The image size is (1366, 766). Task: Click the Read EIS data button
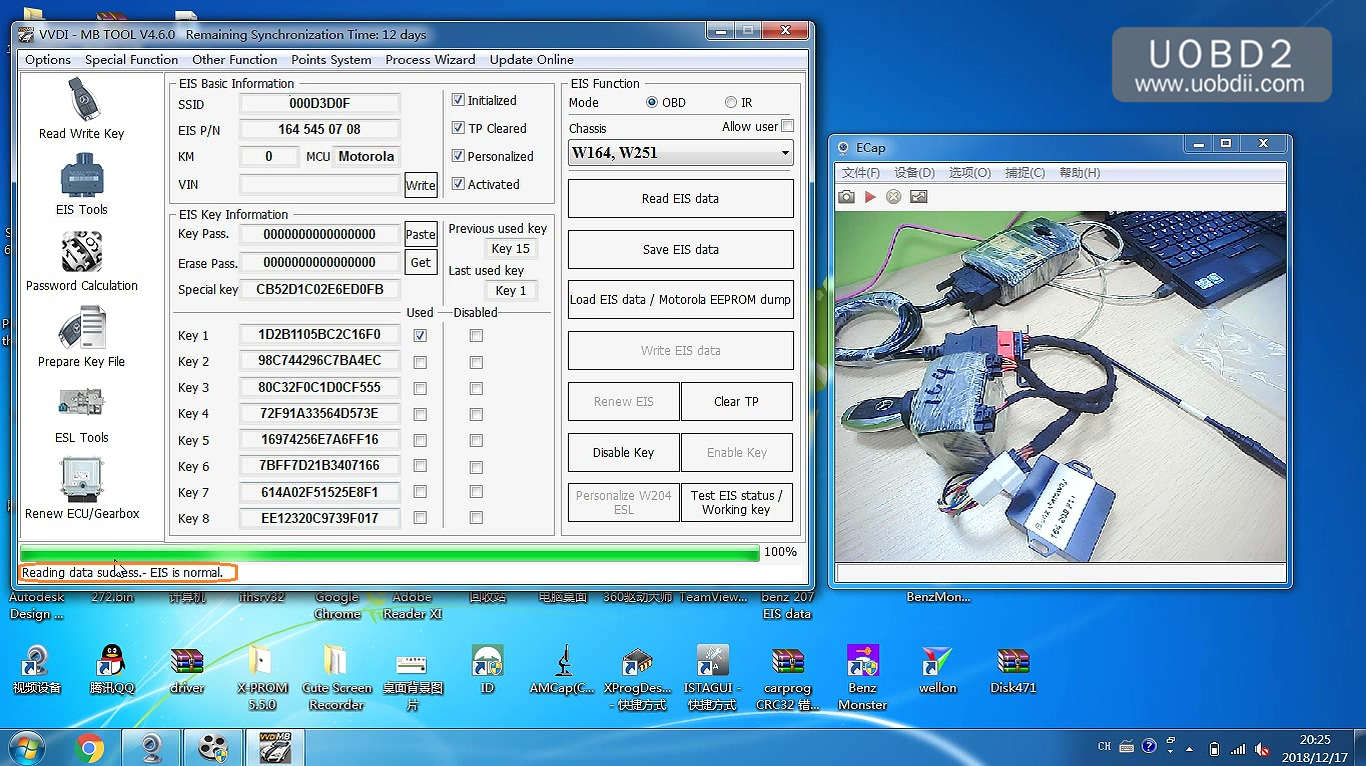point(680,198)
